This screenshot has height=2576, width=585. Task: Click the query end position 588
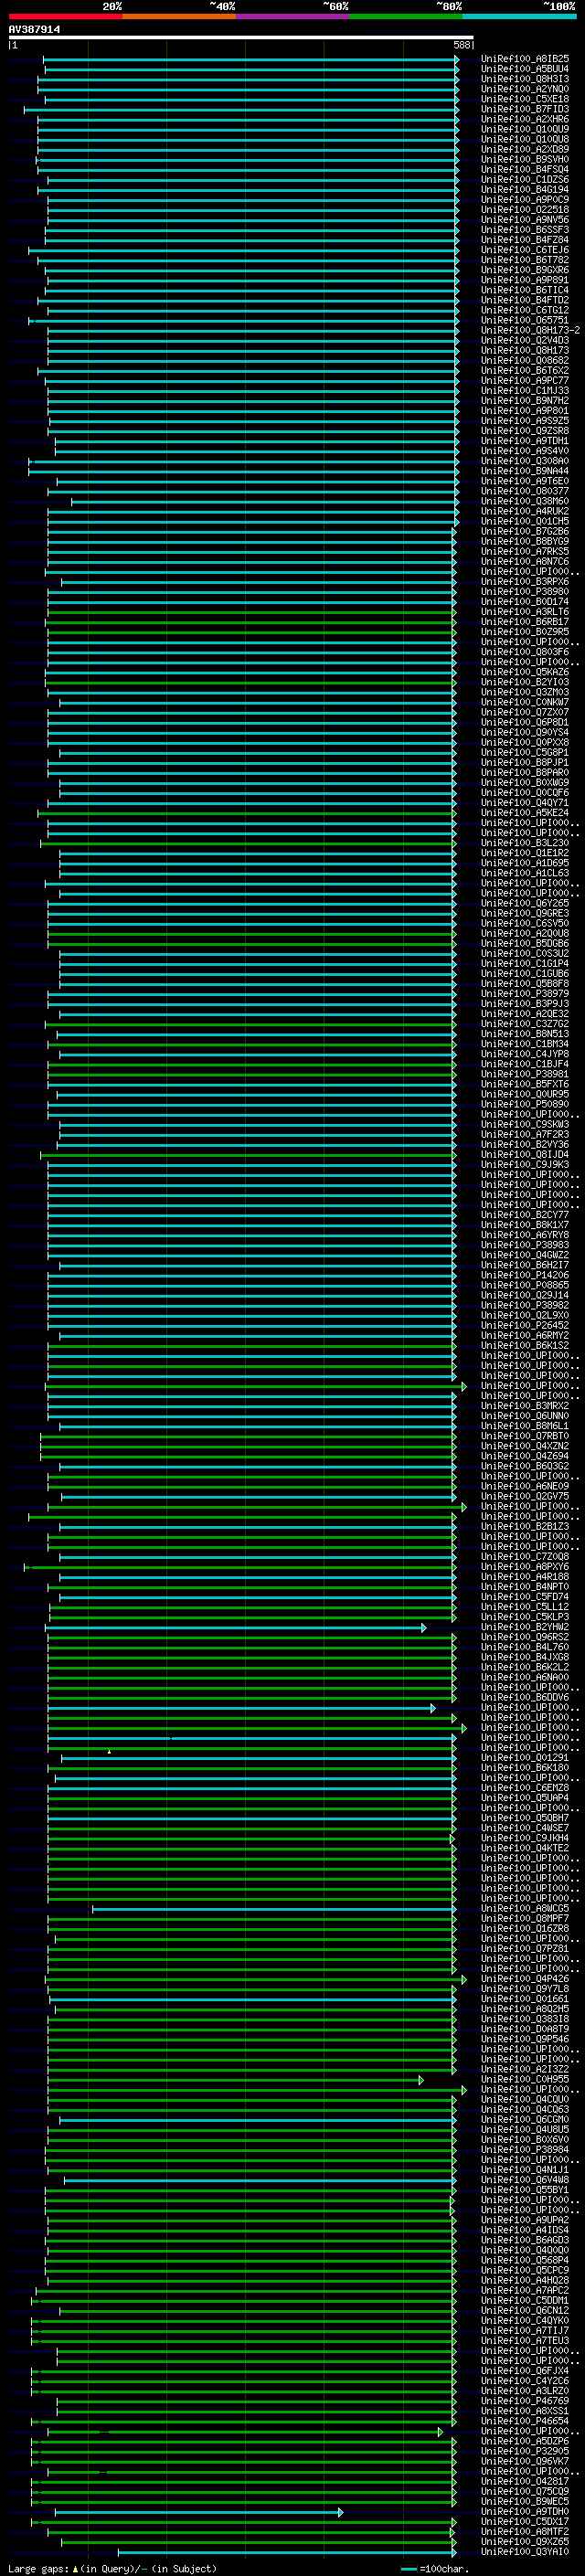pos(462,45)
